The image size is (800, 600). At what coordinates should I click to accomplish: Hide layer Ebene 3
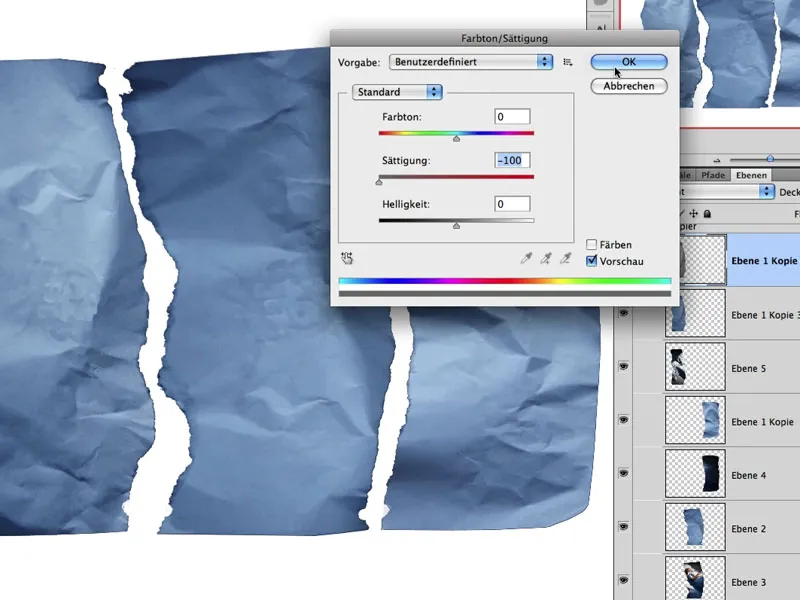coord(623,580)
